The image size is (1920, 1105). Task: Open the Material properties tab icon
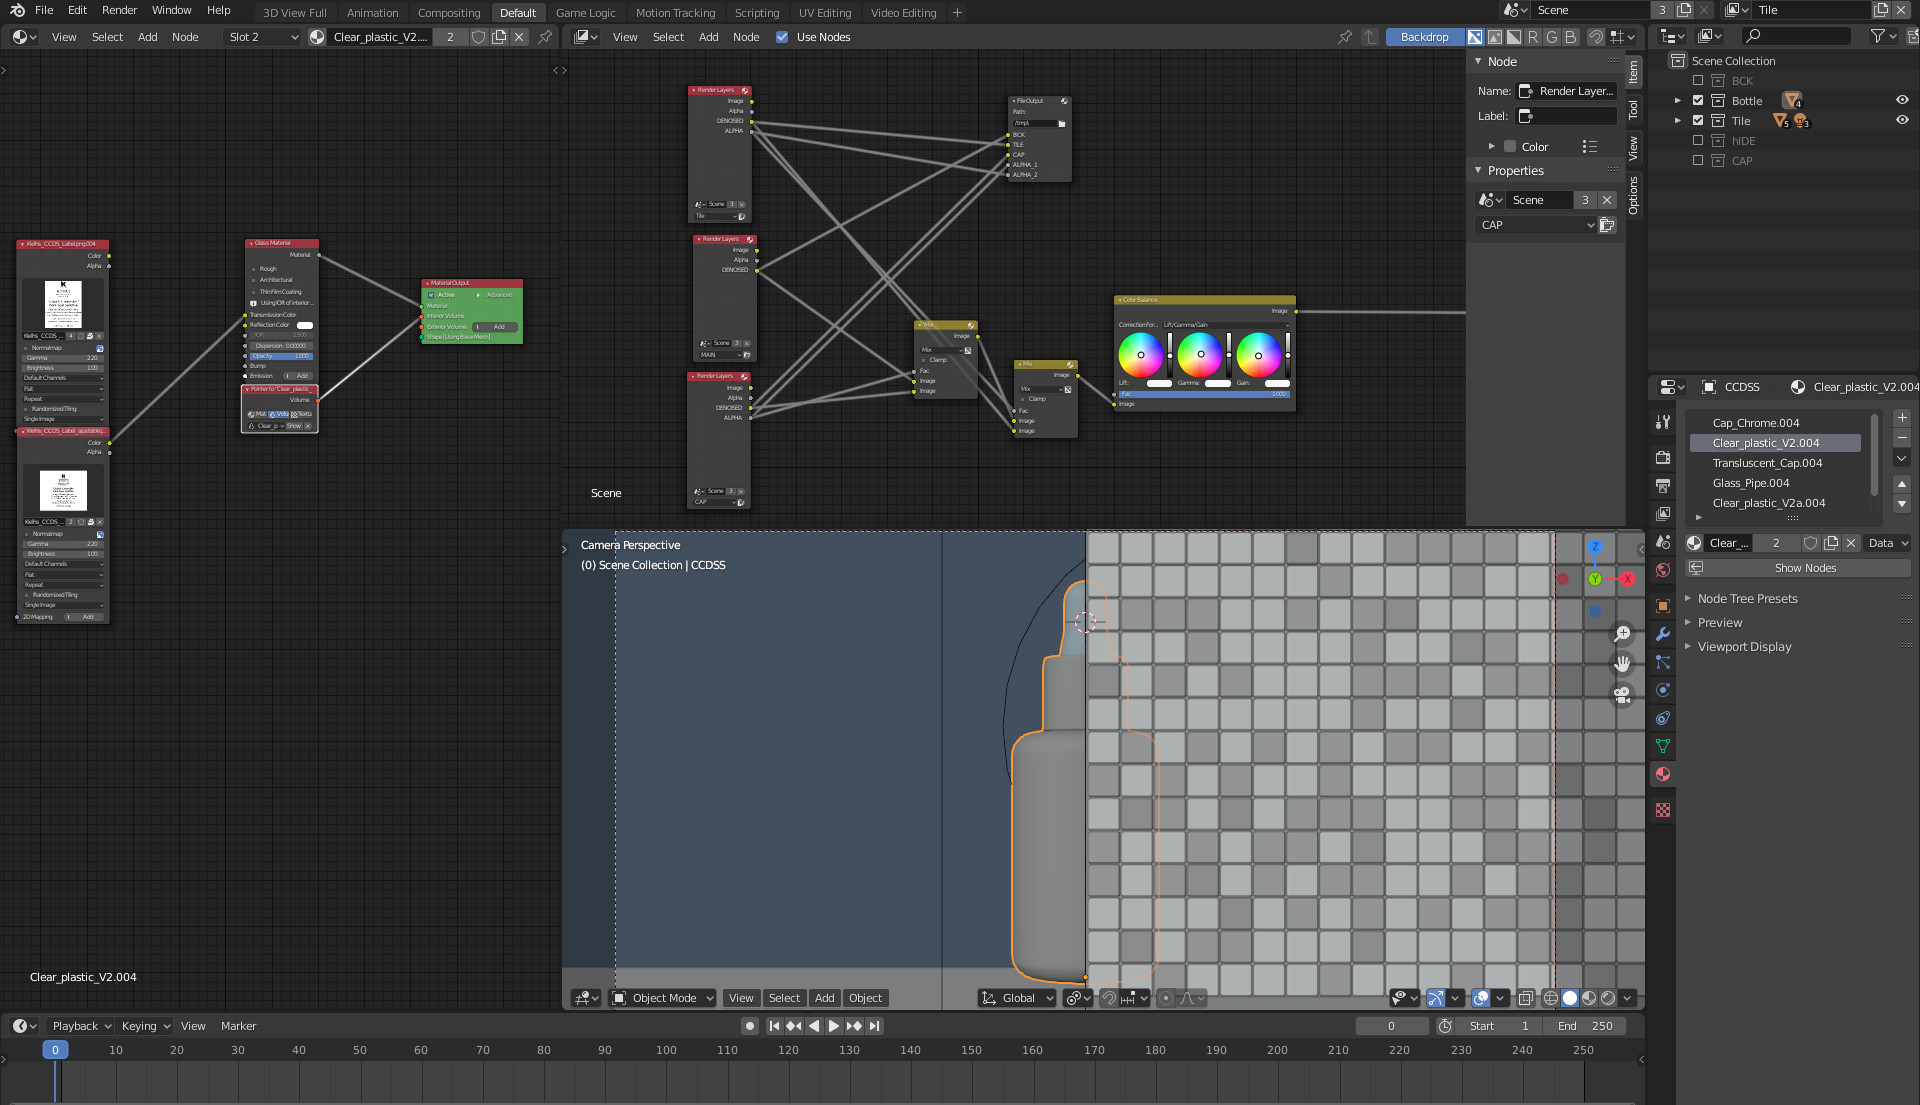(x=1663, y=774)
